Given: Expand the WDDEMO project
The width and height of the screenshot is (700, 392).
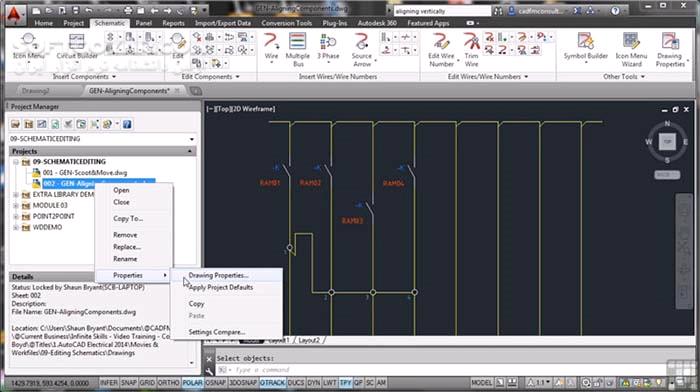Looking at the screenshot, I should coord(16,227).
